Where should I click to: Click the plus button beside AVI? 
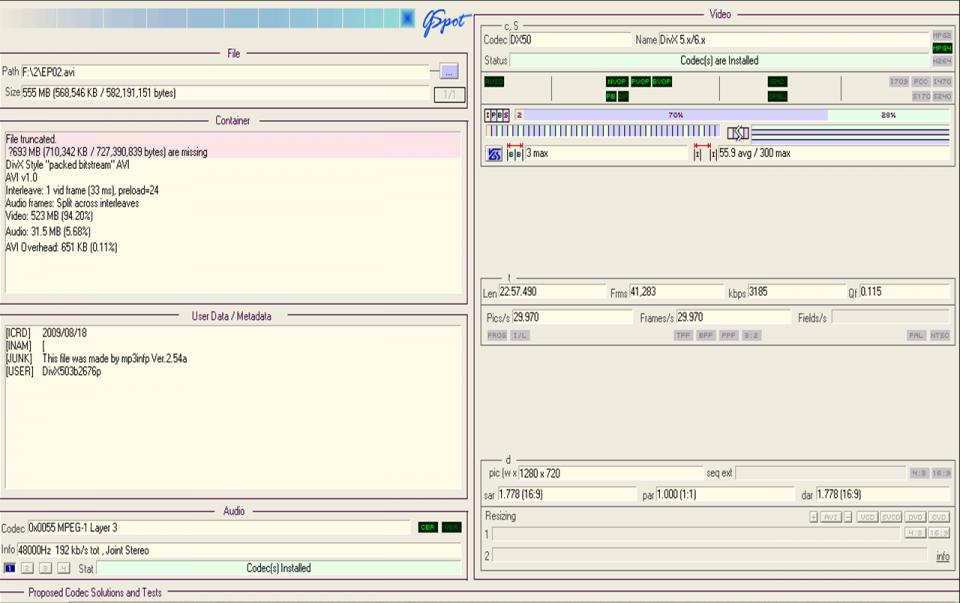tap(814, 517)
